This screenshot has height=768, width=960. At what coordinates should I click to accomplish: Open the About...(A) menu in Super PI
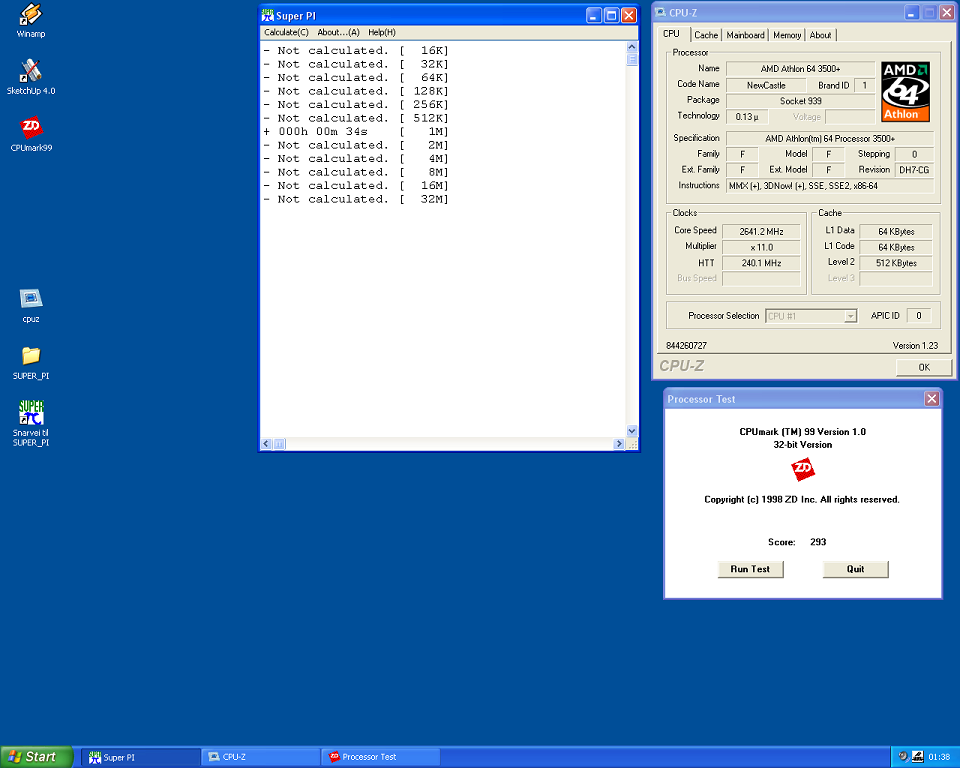(338, 32)
